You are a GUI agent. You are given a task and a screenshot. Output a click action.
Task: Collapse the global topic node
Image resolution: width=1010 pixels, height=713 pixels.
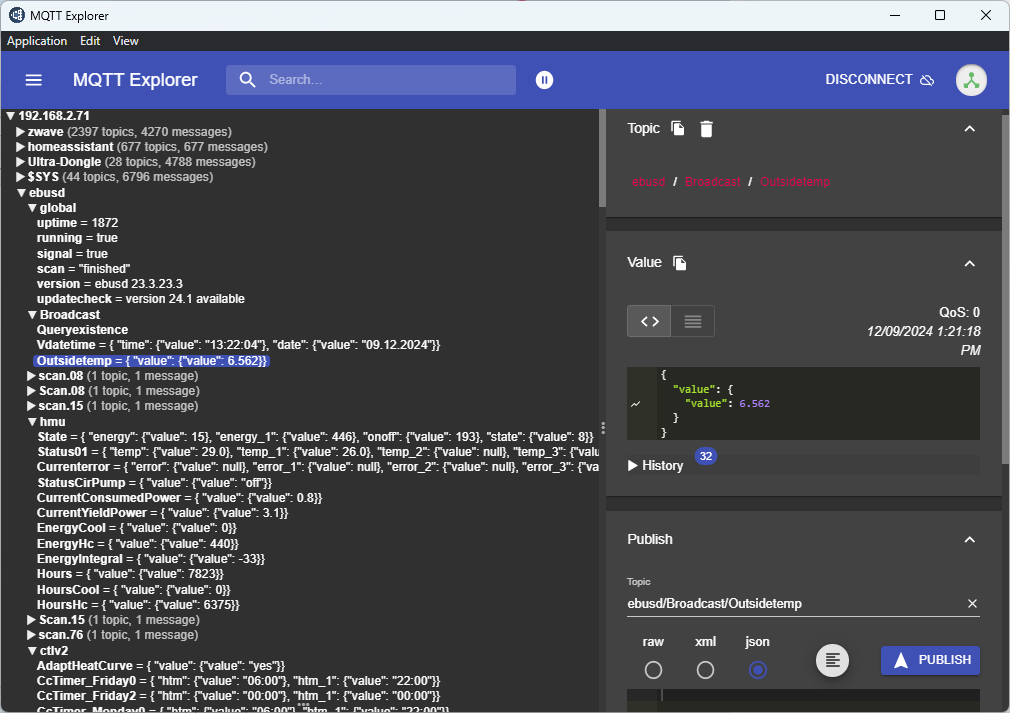(x=32, y=208)
